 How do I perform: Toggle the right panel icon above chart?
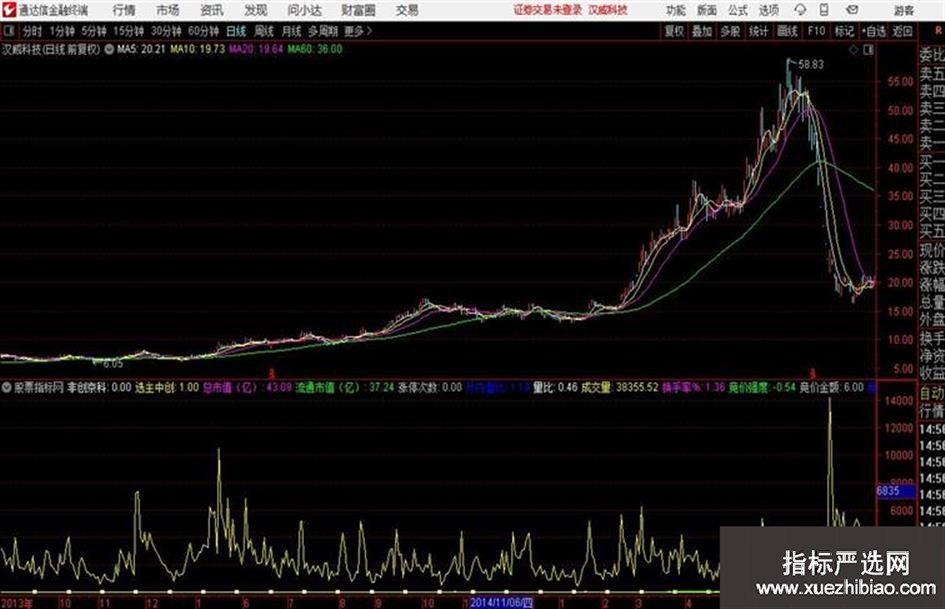pos(868,50)
